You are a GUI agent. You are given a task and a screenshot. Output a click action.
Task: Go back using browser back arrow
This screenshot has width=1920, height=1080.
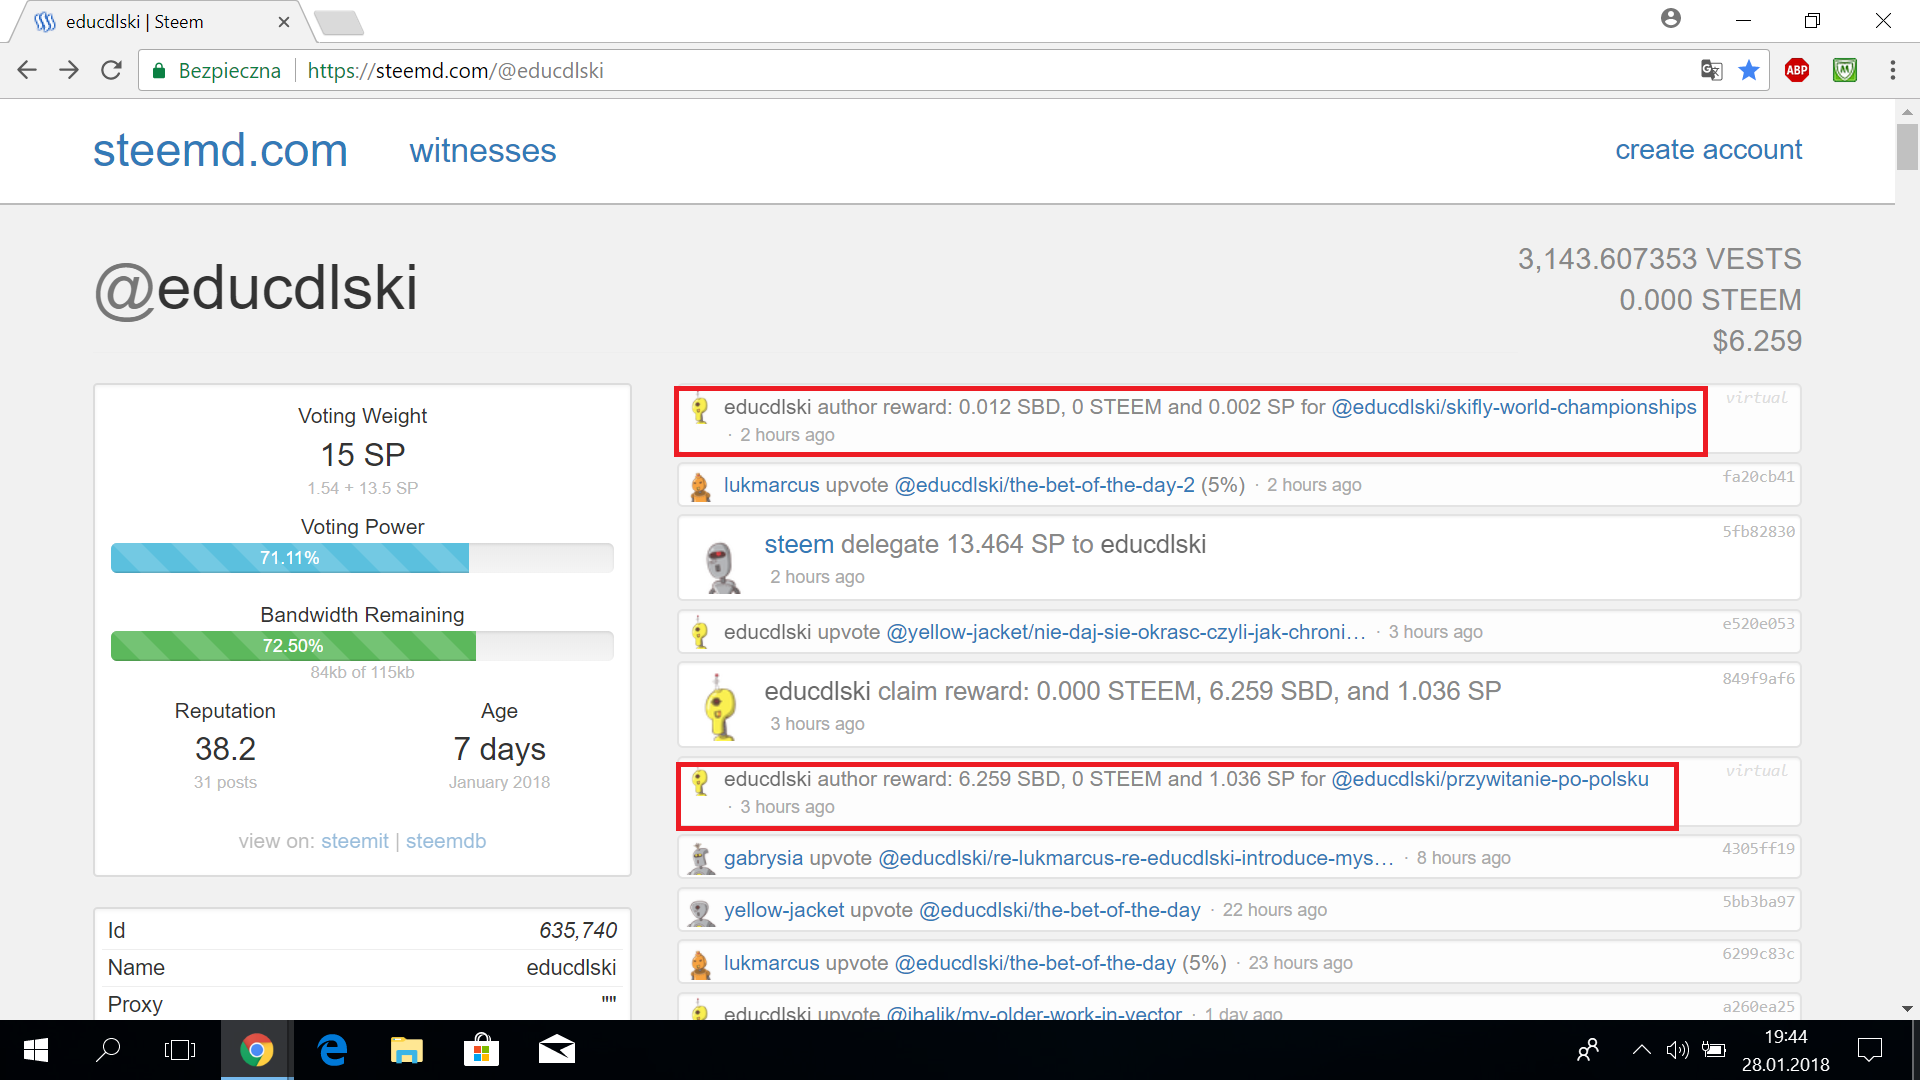(27, 70)
